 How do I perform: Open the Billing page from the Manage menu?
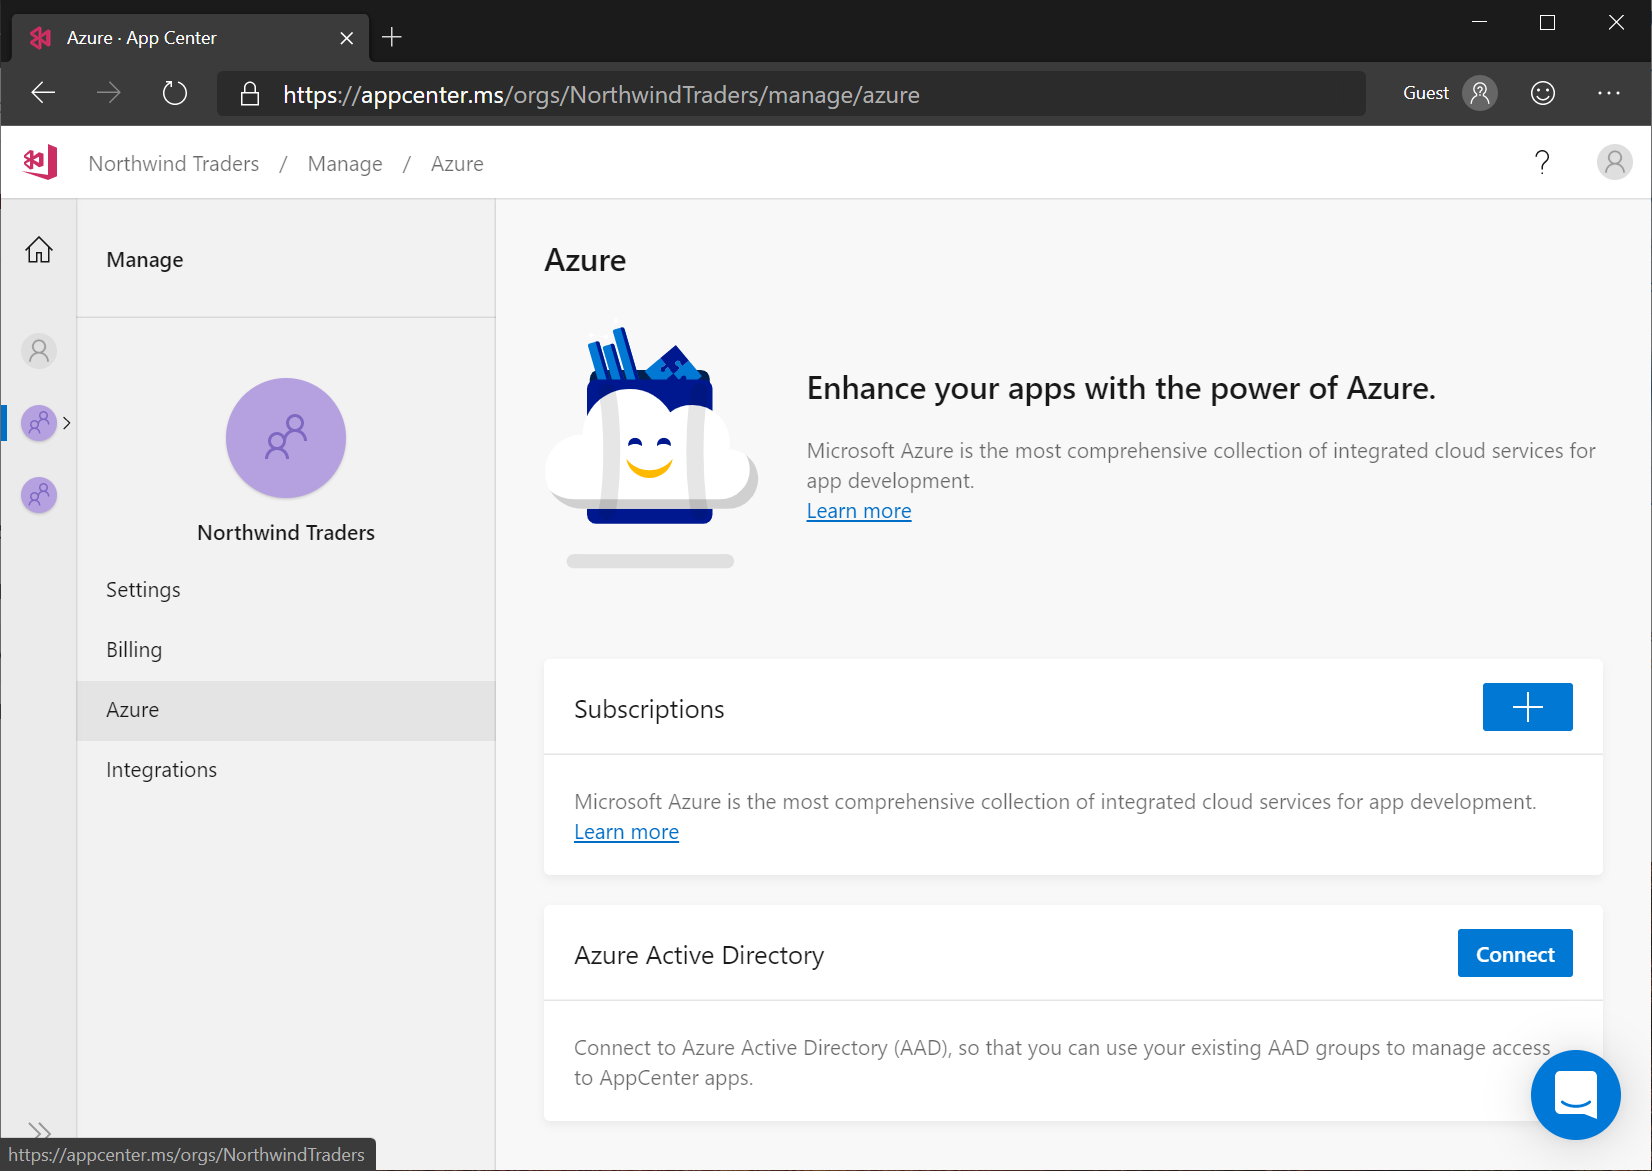[x=134, y=649]
